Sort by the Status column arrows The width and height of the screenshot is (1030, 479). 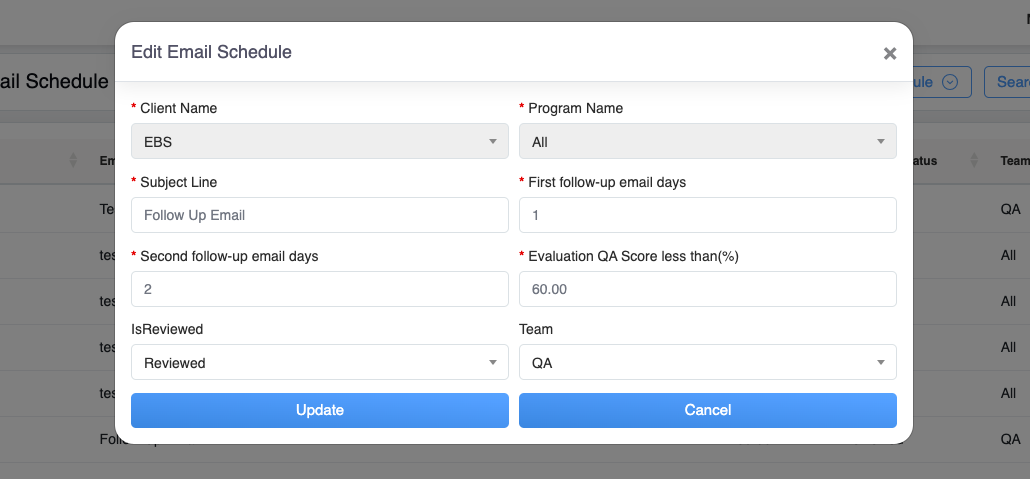pos(973,160)
